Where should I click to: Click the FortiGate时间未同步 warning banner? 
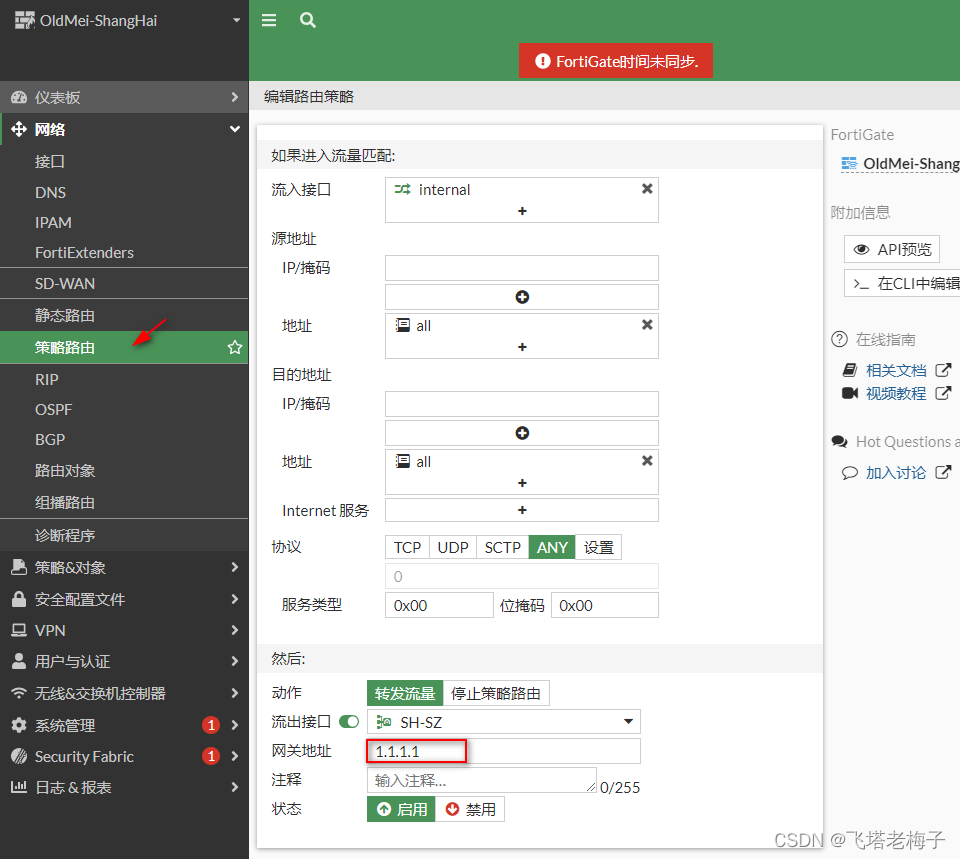[x=616, y=61]
